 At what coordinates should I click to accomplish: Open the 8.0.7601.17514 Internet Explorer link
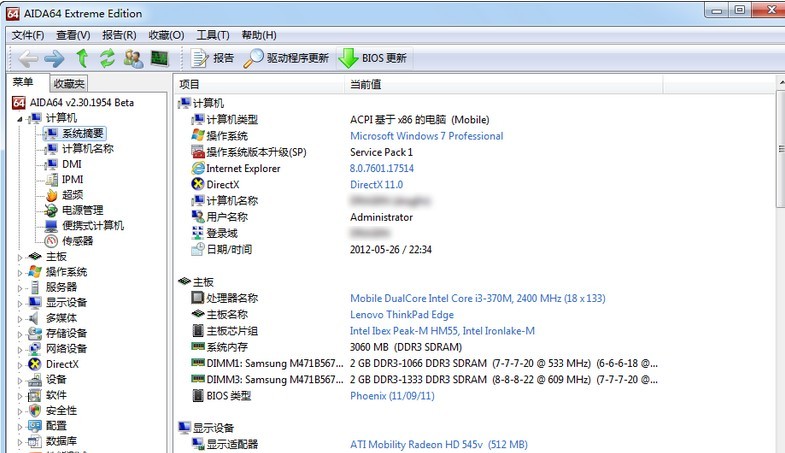tap(381, 168)
